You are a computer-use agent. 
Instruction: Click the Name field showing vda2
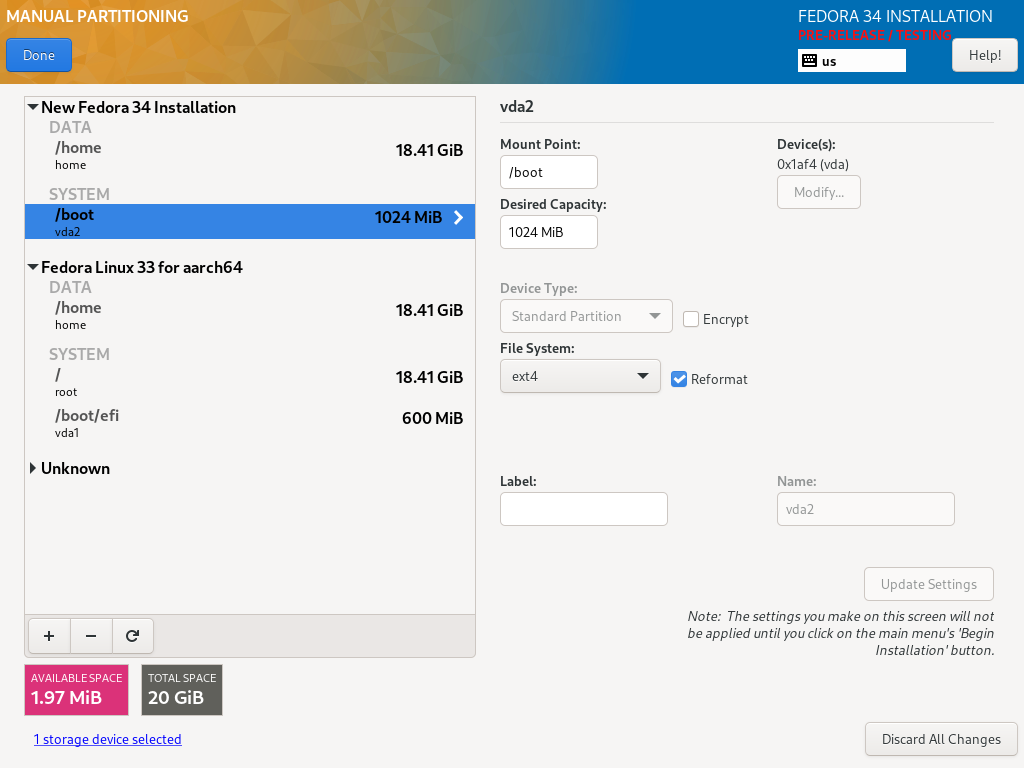865,509
